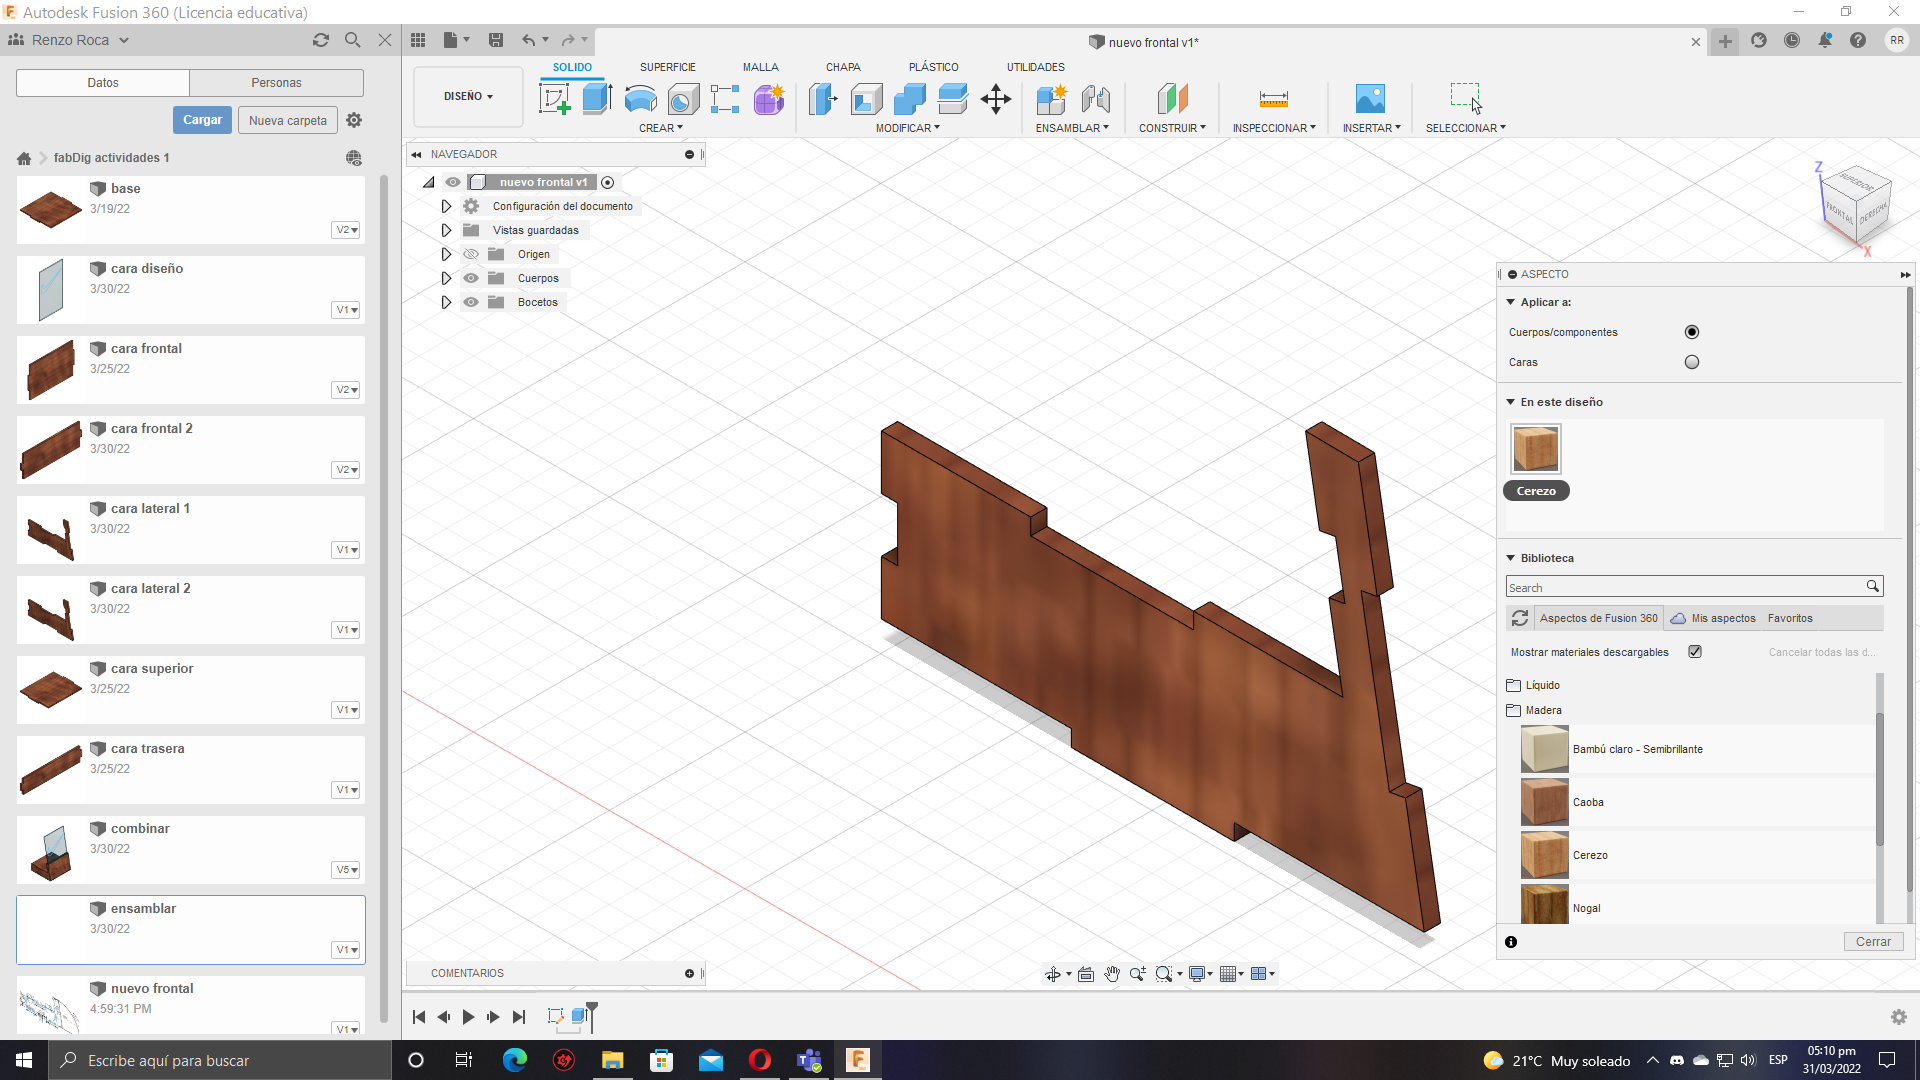Expand the Bocetos tree node
The height and width of the screenshot is (1080, 1920).
coord(446,302)
